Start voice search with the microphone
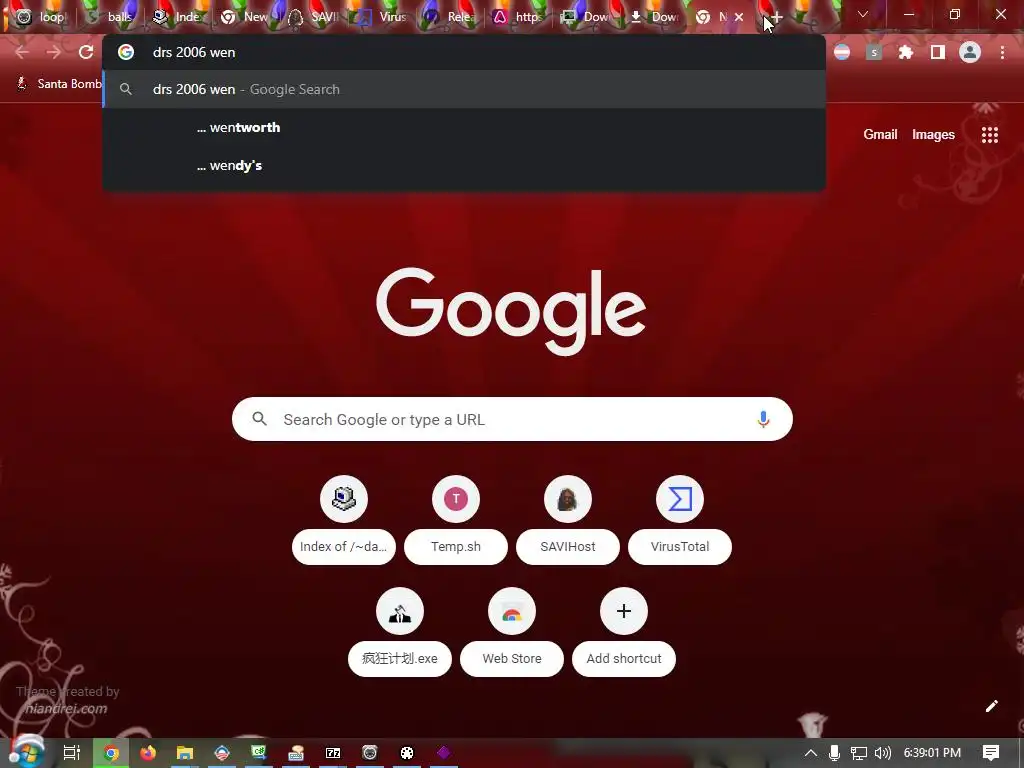Viewport: 1024px width, 768px height. coord(763,419)
